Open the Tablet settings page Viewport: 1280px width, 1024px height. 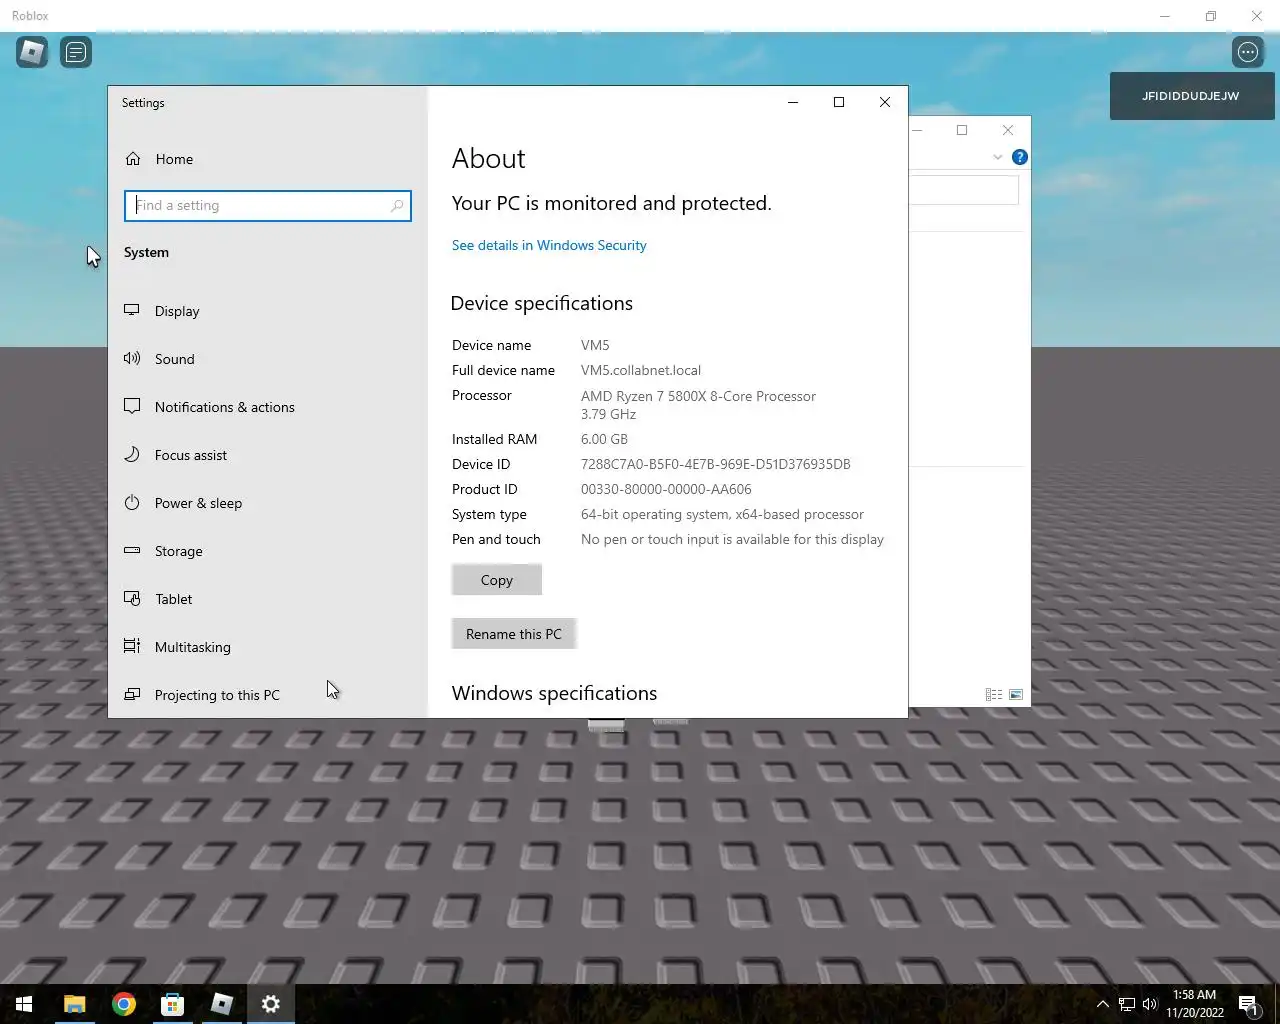(268, 599)
